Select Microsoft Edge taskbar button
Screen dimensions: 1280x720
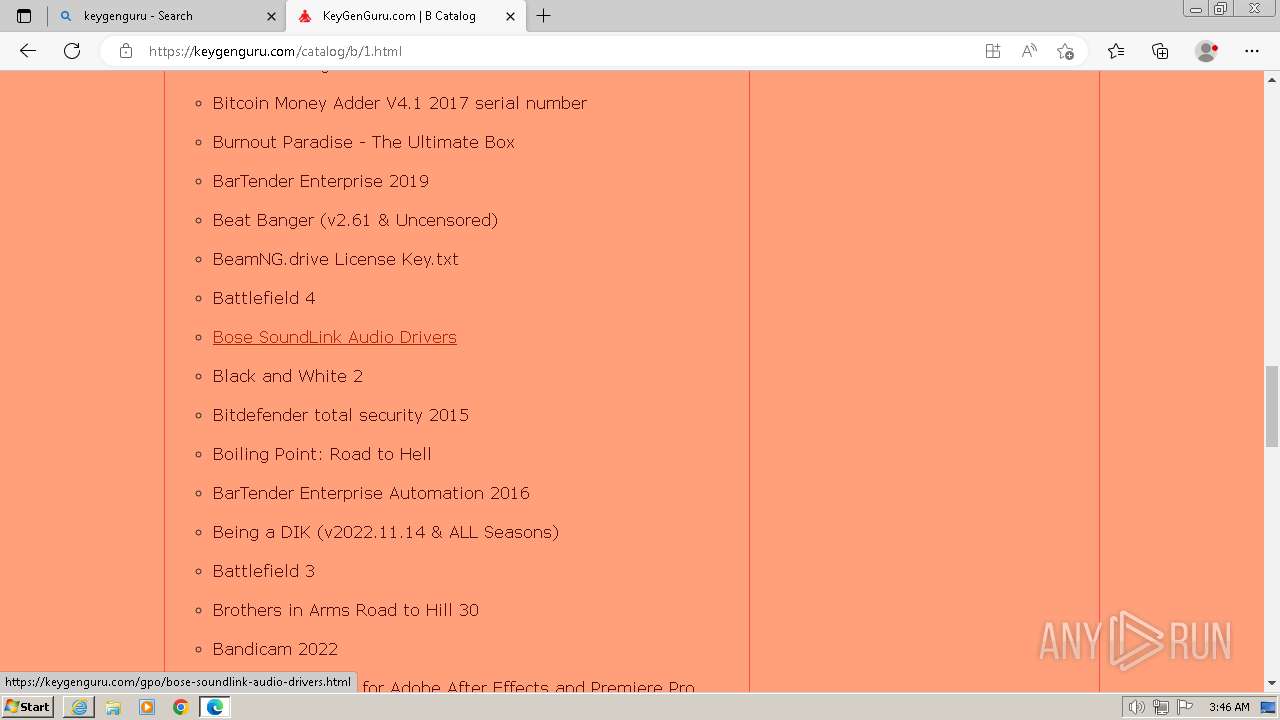[x=214, y=707]
